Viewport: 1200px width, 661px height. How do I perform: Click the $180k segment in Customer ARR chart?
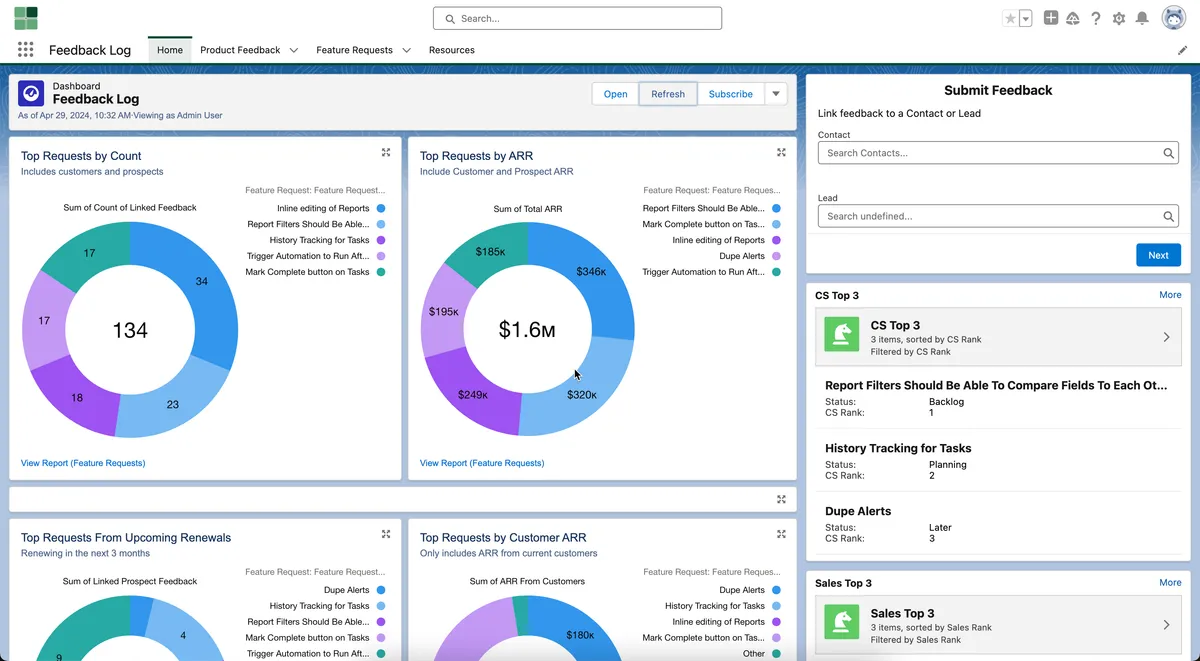pos(580,634)
